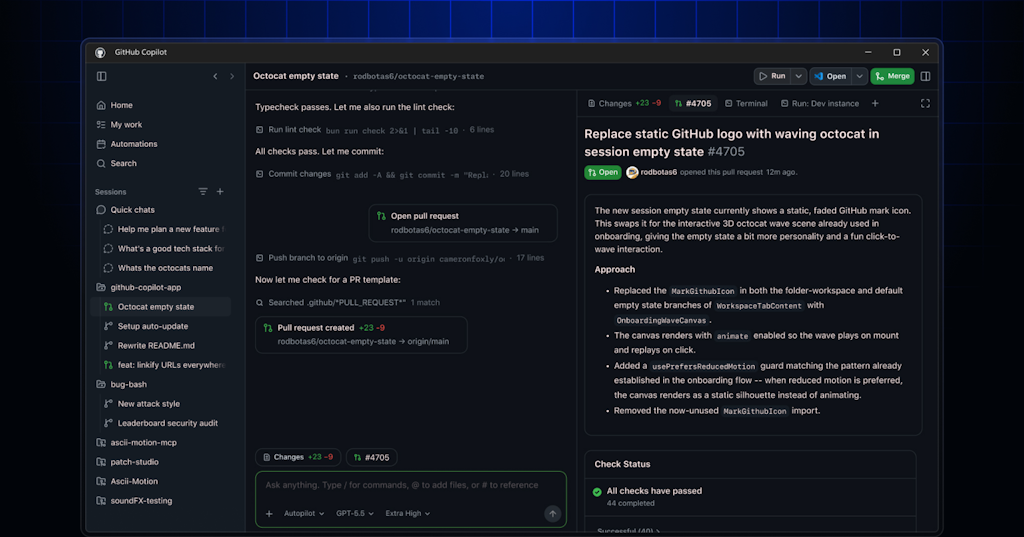This screenshot has height=537, width=1024.
Task: Open the GPT-5.5 model dropdown
Action: [x=355, y=513]
